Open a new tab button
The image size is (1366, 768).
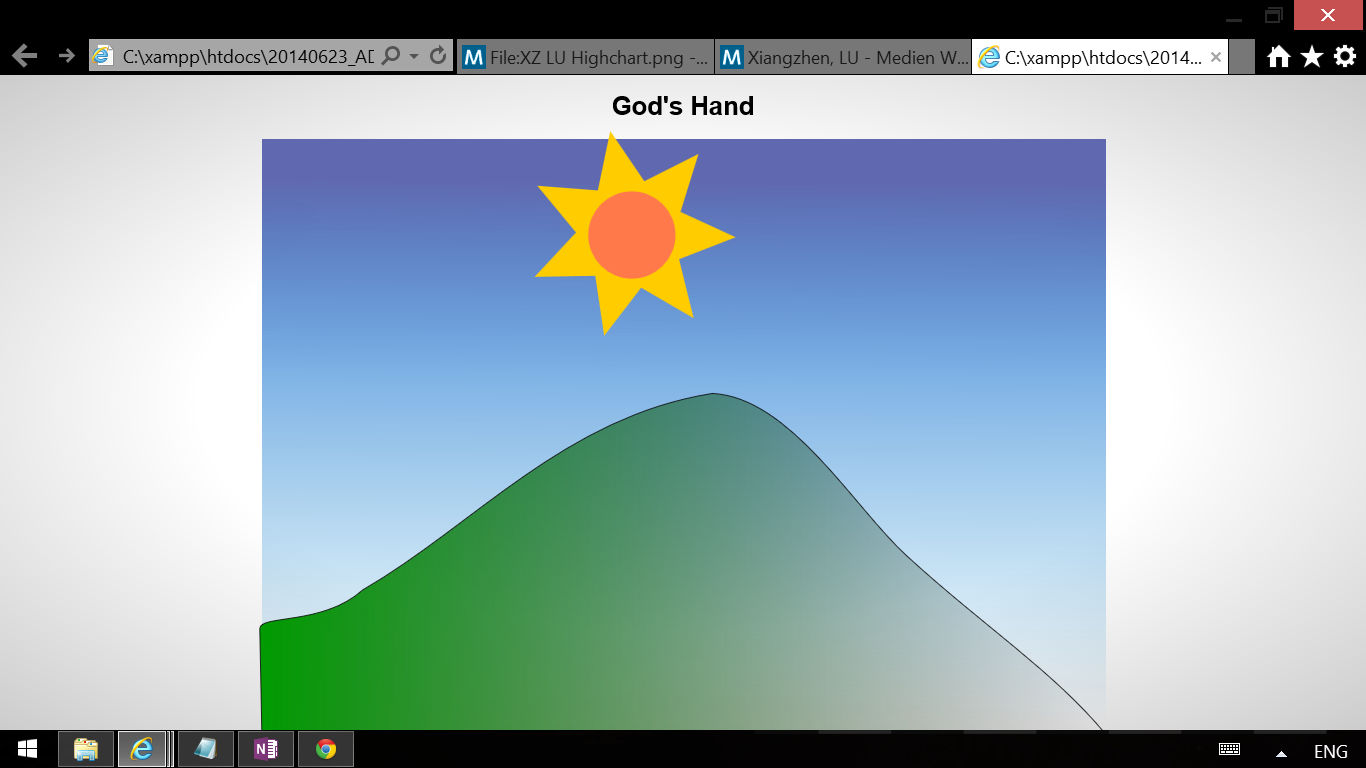[x=1241, y=57]
